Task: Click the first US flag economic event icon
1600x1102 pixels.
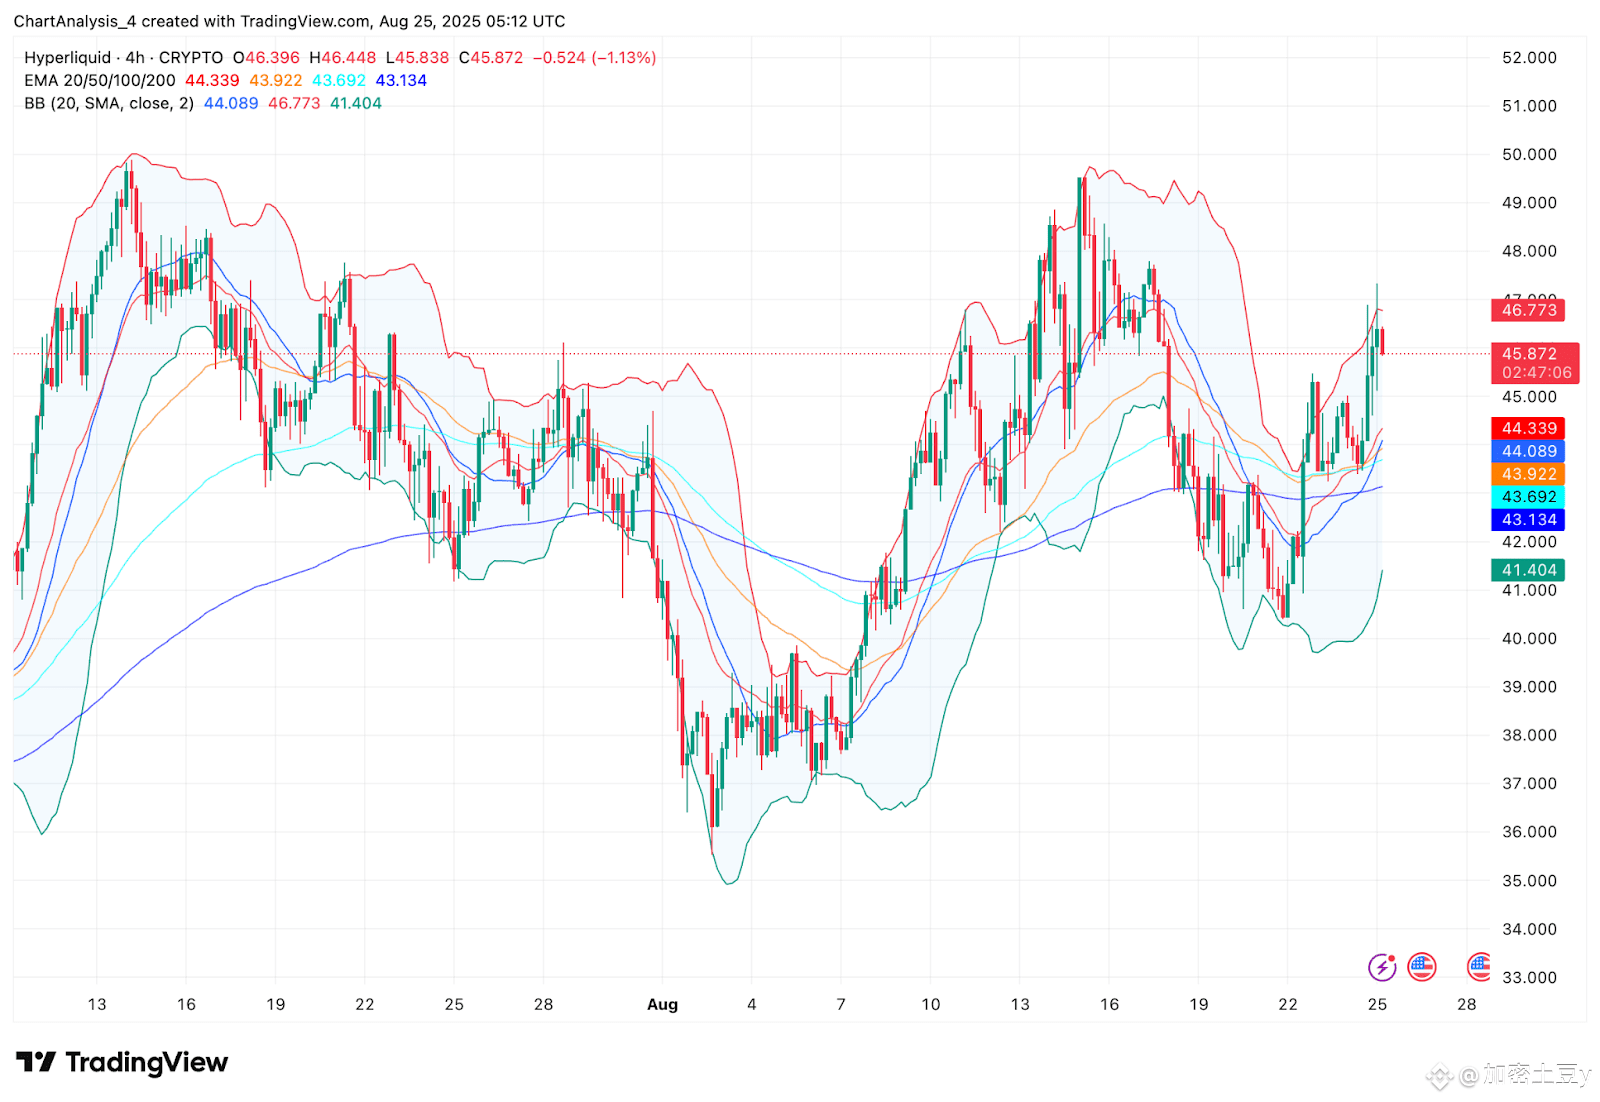Action: pos(1421,967)
